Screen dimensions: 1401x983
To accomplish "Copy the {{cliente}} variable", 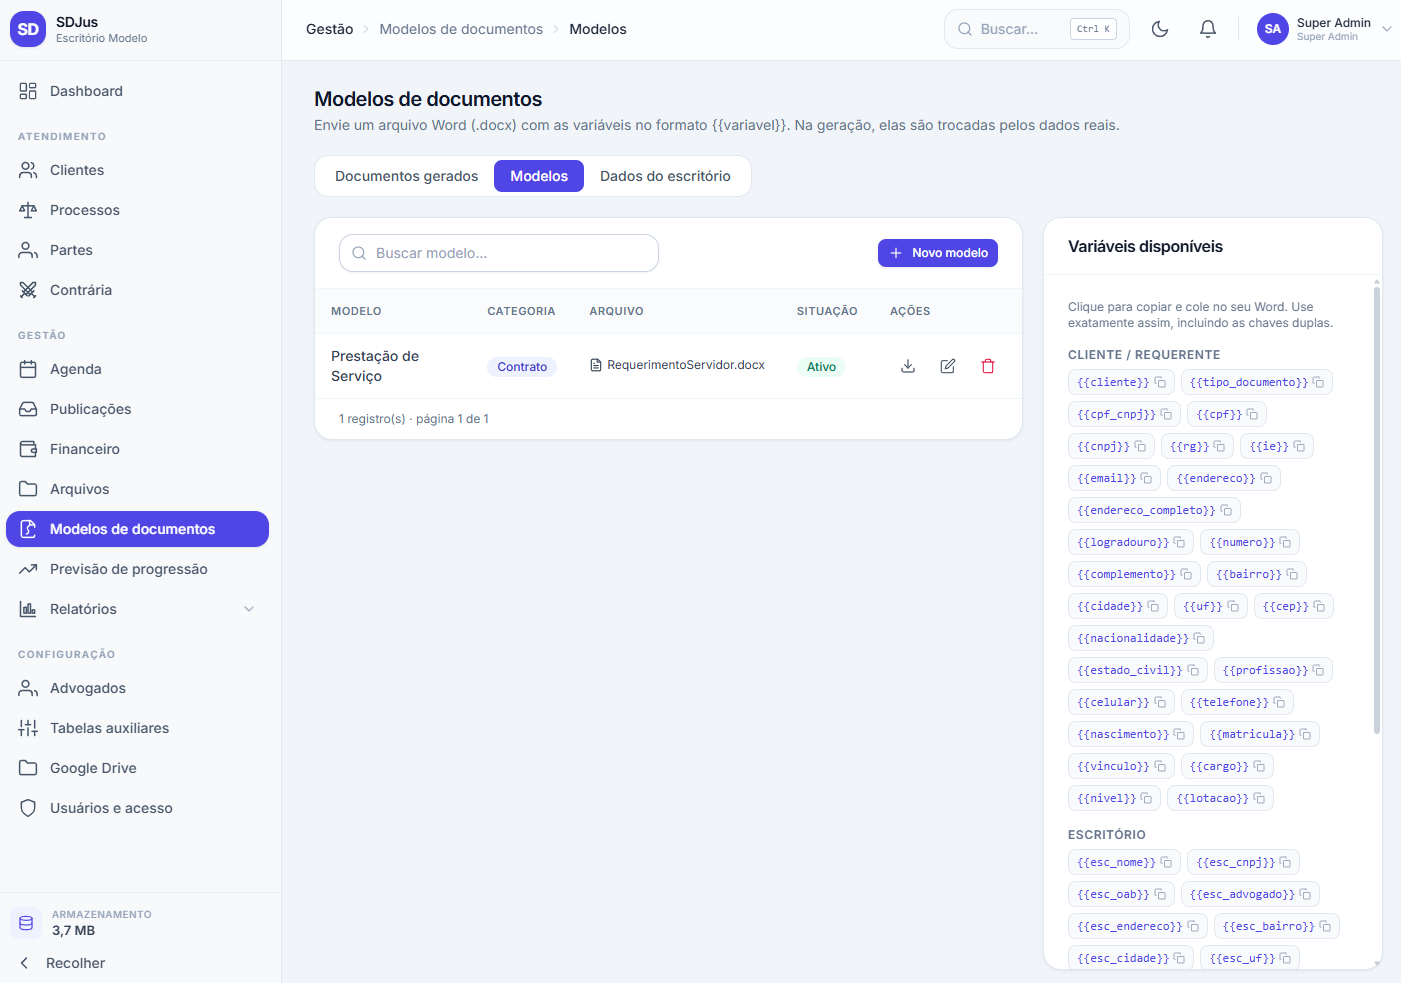I will point(1121,382).
